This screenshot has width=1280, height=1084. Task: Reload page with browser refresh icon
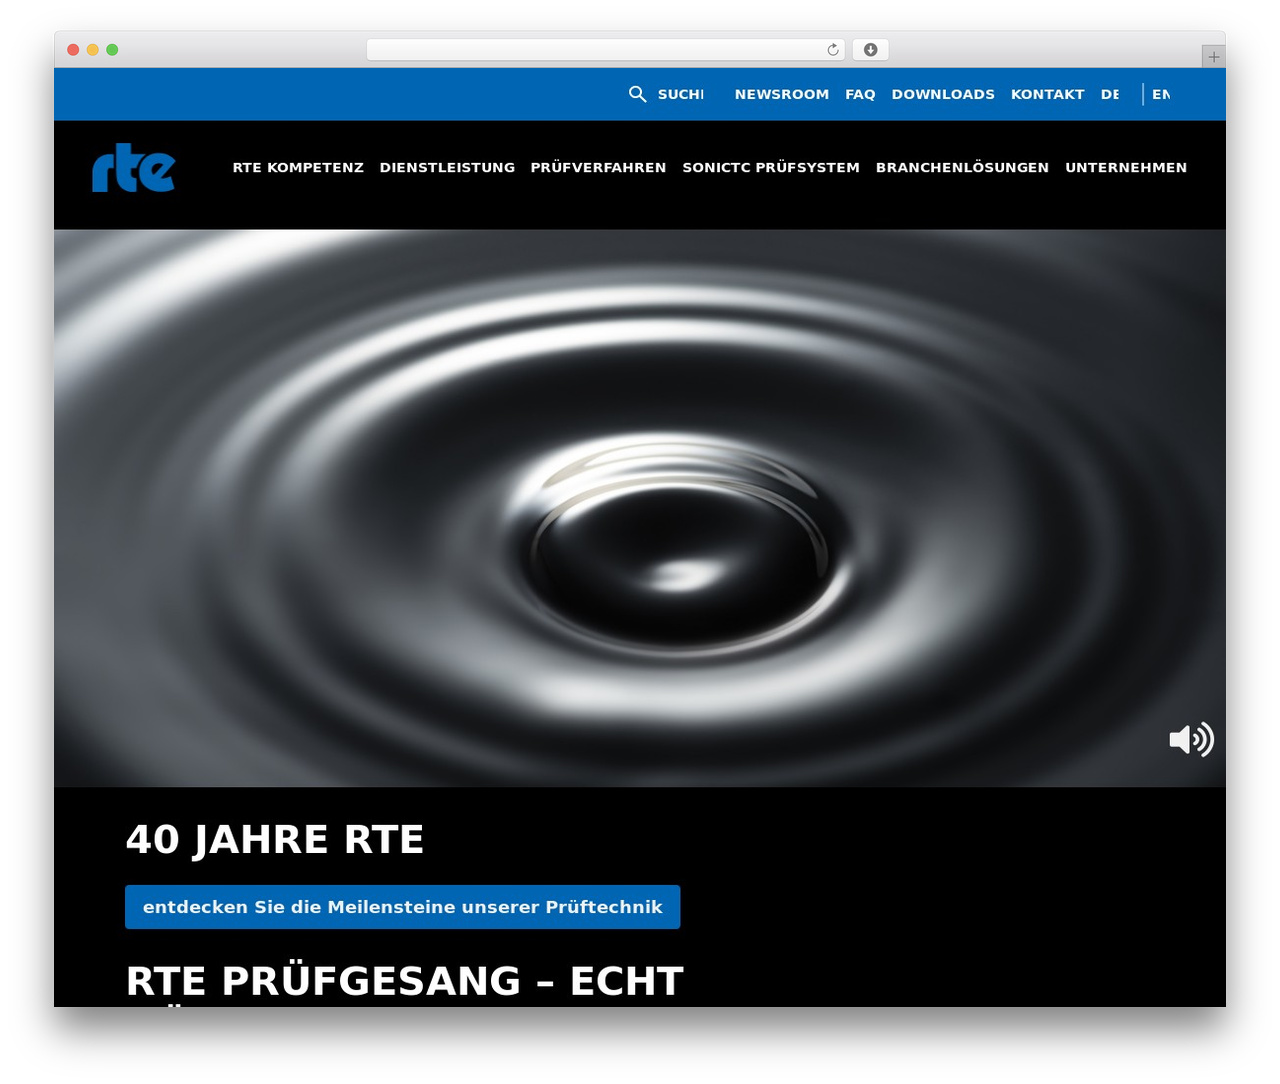[833, 50]
